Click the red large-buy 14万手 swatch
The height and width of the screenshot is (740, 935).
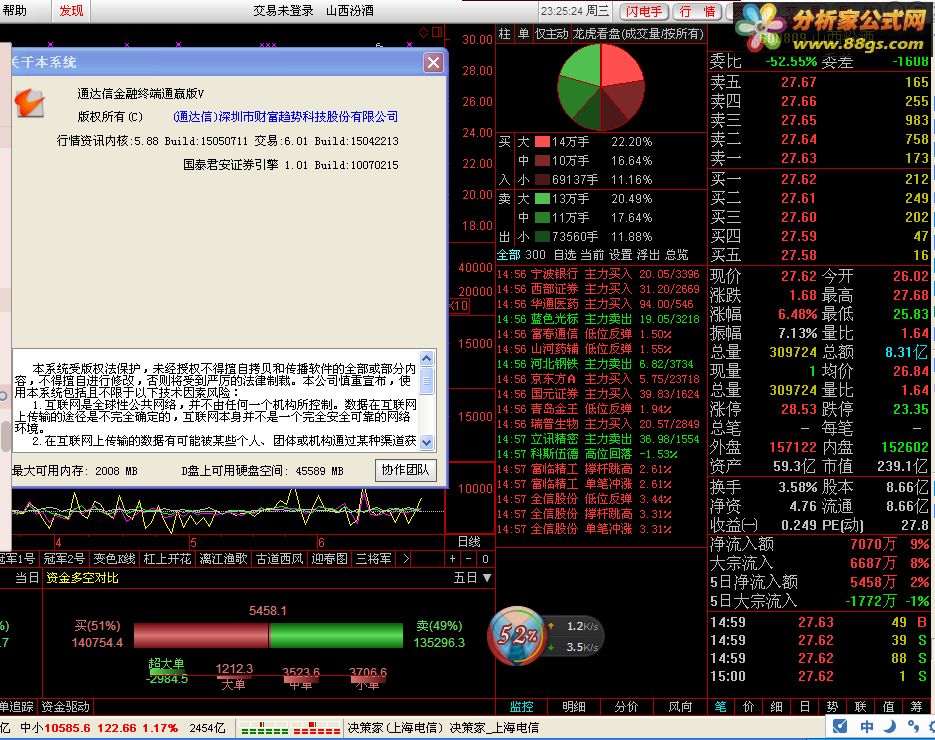pos(542,142)
